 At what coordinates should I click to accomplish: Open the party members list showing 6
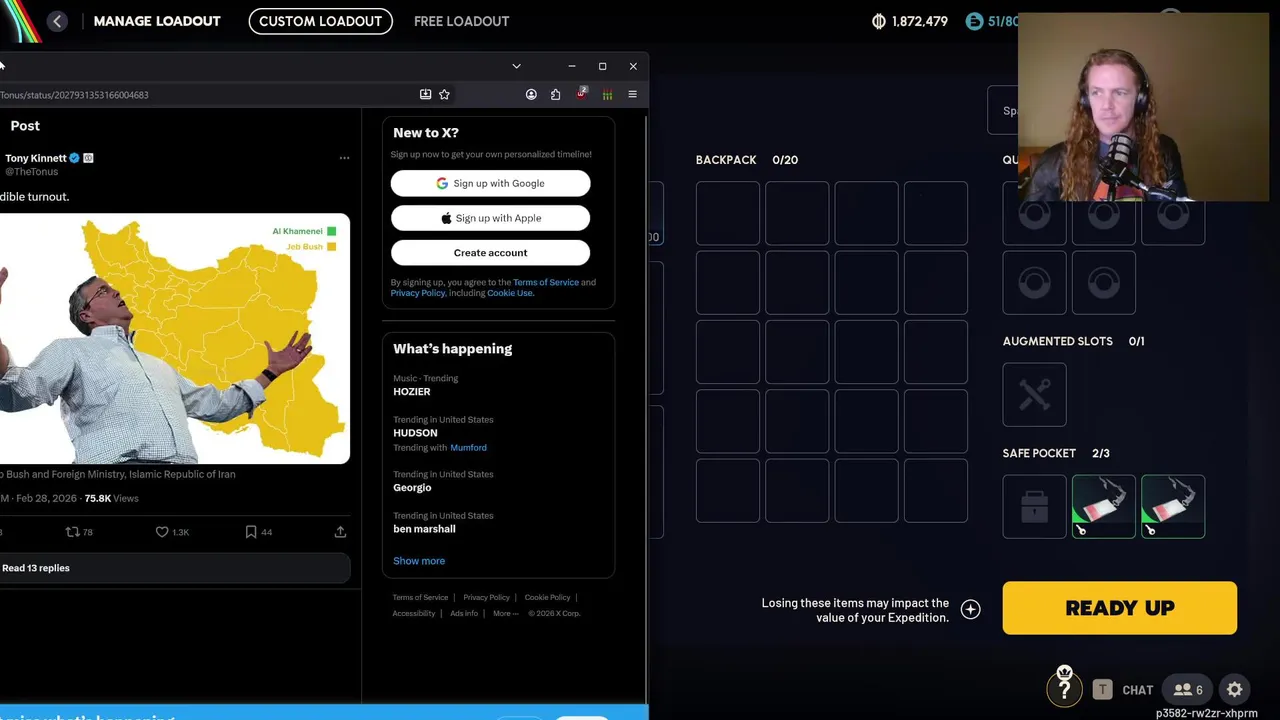pos(1188,689)
